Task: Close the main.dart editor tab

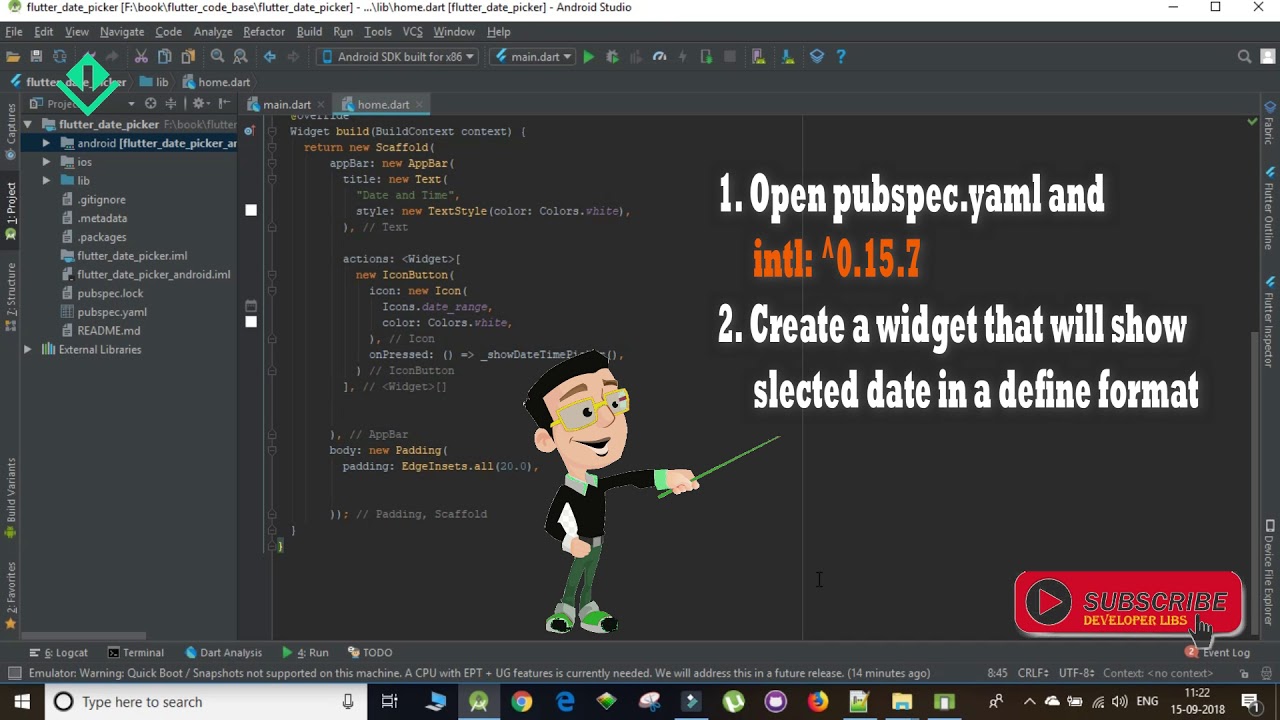Action: tap(322, 104)
